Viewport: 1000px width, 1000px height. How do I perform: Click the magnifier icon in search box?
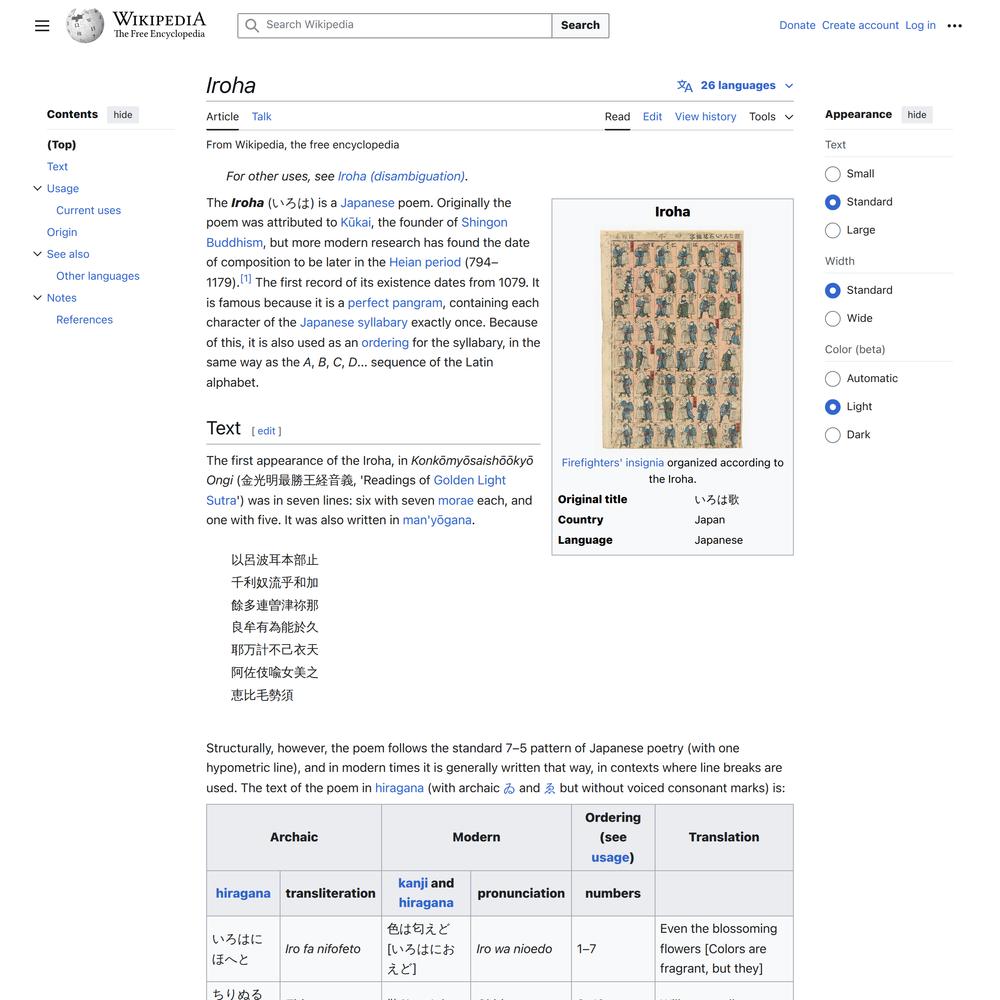point(252,26)
